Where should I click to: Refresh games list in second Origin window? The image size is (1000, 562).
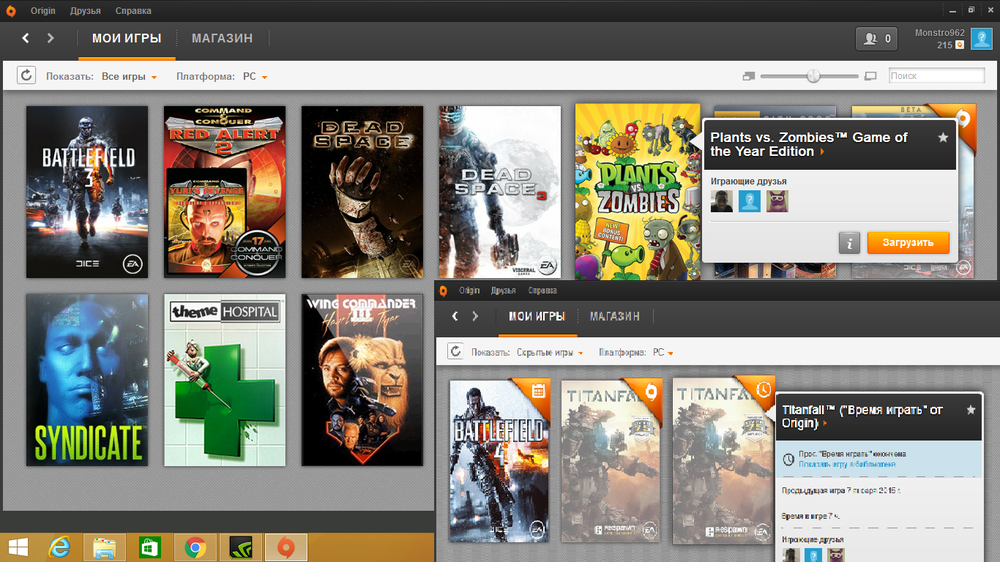(455, 351)
